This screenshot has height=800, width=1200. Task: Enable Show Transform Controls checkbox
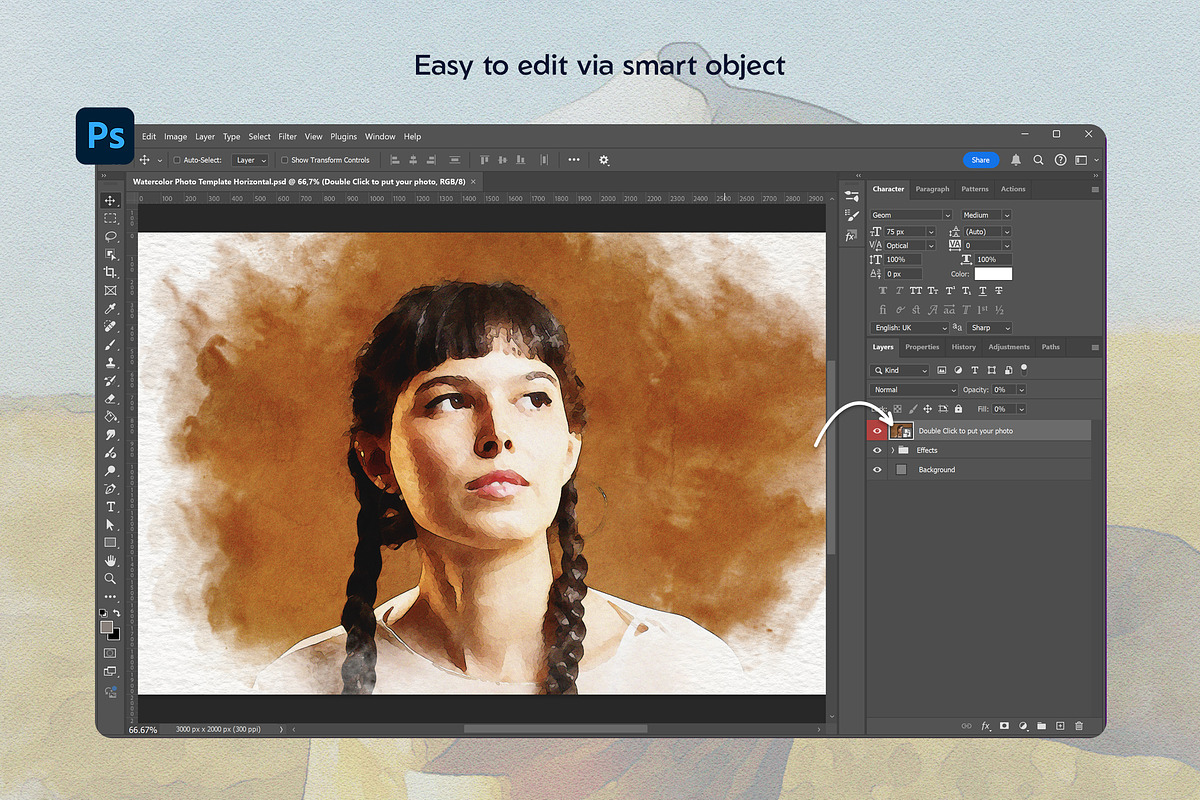pos(284,160)
